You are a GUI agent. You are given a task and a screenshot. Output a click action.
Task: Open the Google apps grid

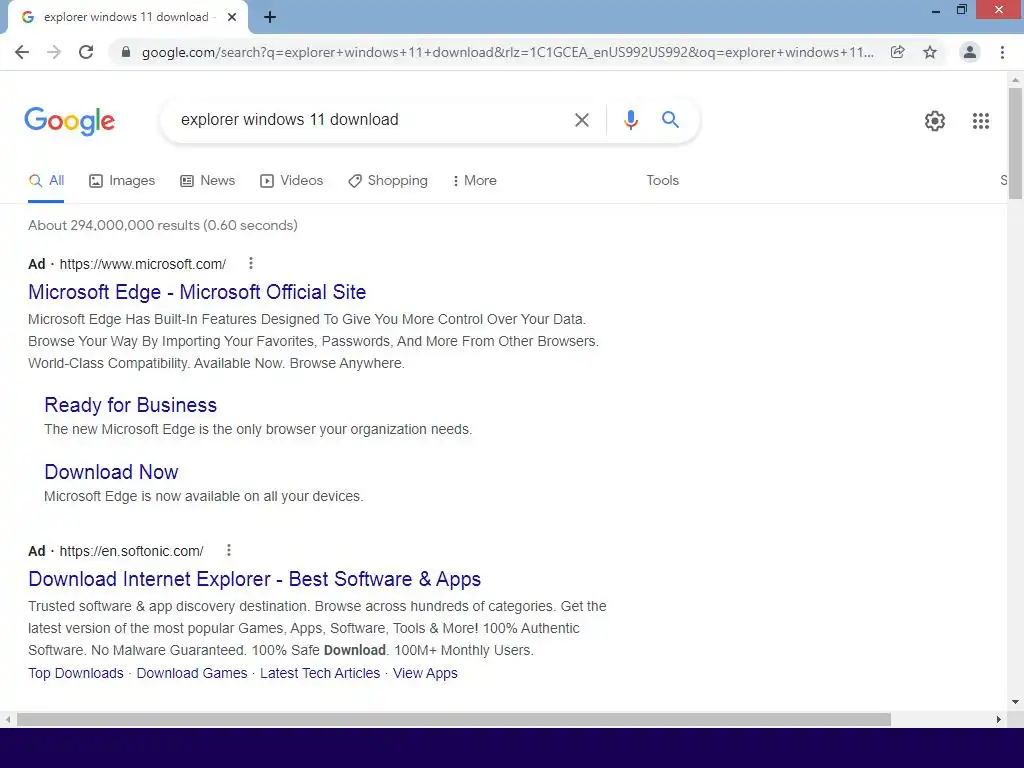pyautogui.click(x=981, y=121)
